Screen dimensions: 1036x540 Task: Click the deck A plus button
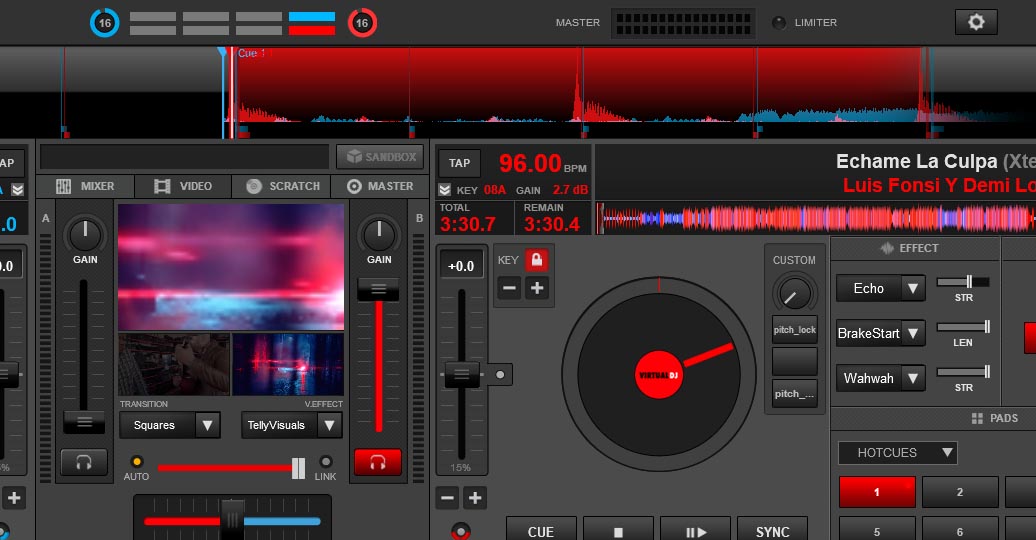coord(14,498)
